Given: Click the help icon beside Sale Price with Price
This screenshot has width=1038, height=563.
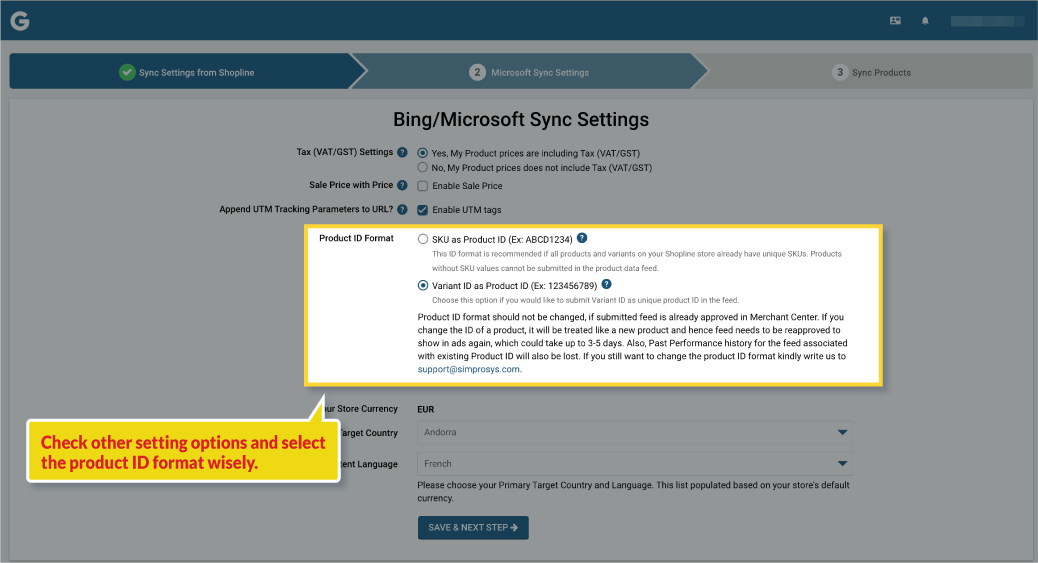Looking at the screenshot, I should (402, 185).
